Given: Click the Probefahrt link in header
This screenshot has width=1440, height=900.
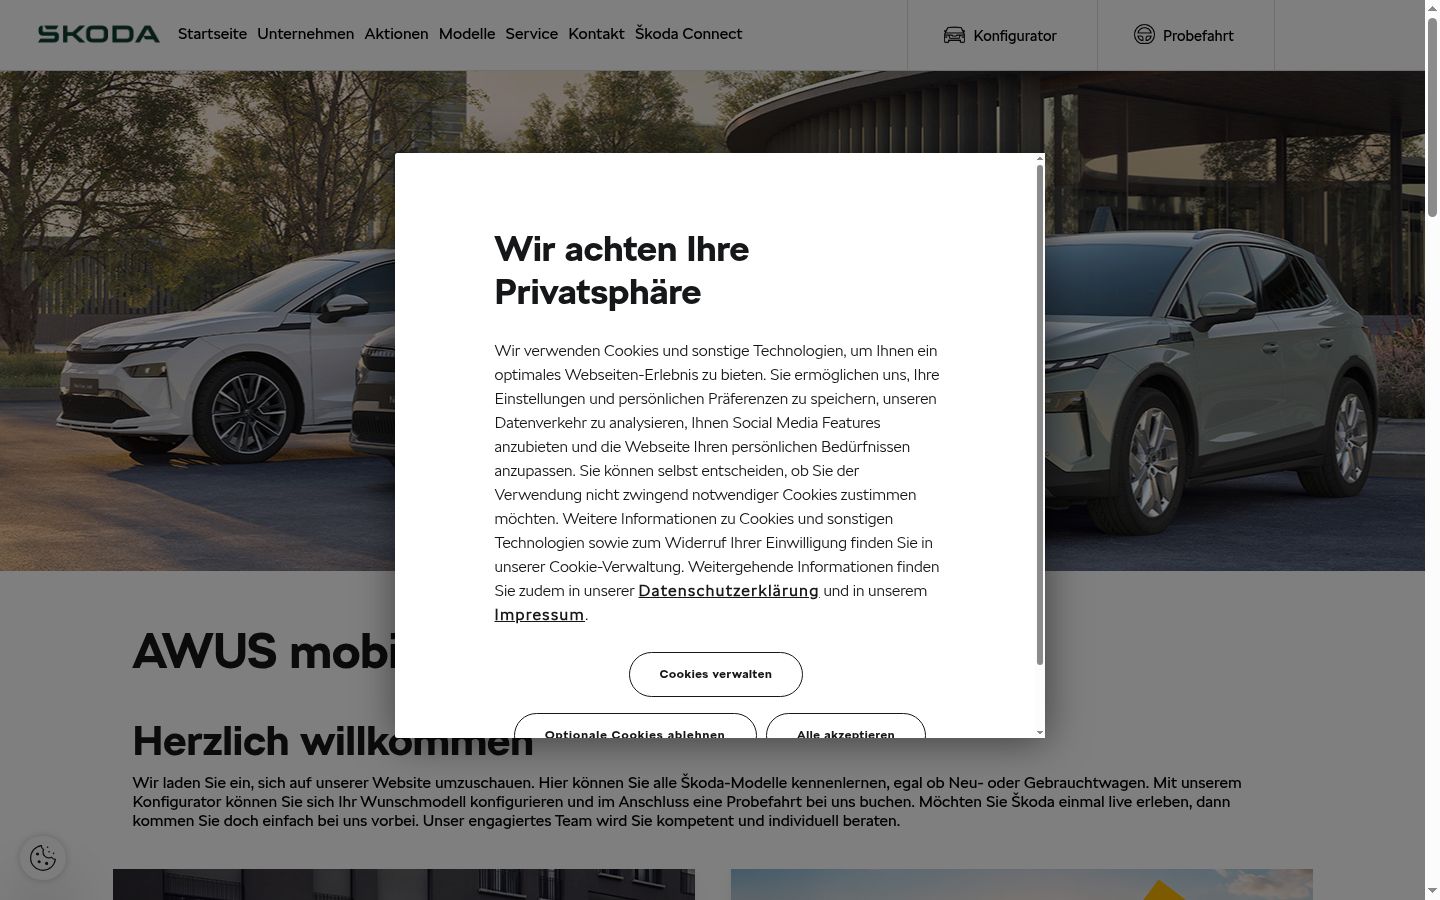Looking at the screenshot, I should point(1186,35).
